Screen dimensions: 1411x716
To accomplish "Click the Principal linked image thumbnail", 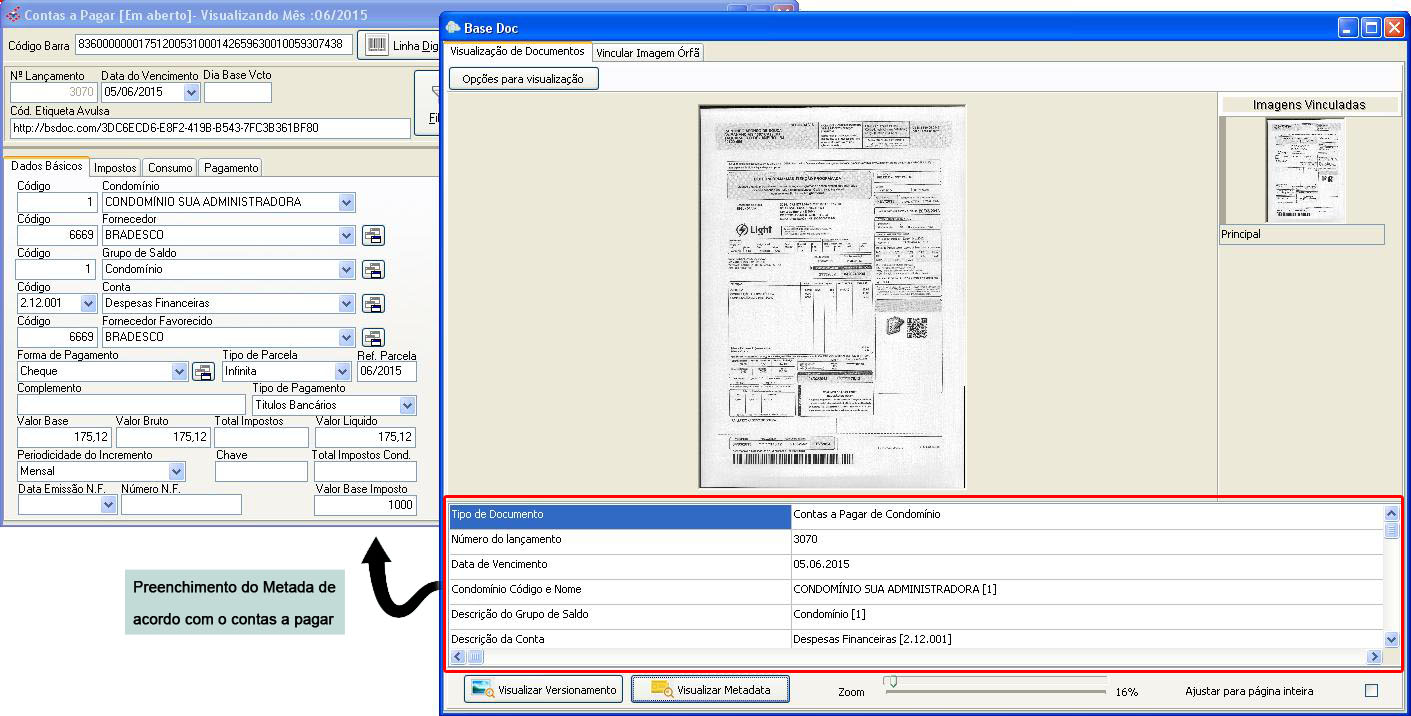I will [x=1305, y=170].
